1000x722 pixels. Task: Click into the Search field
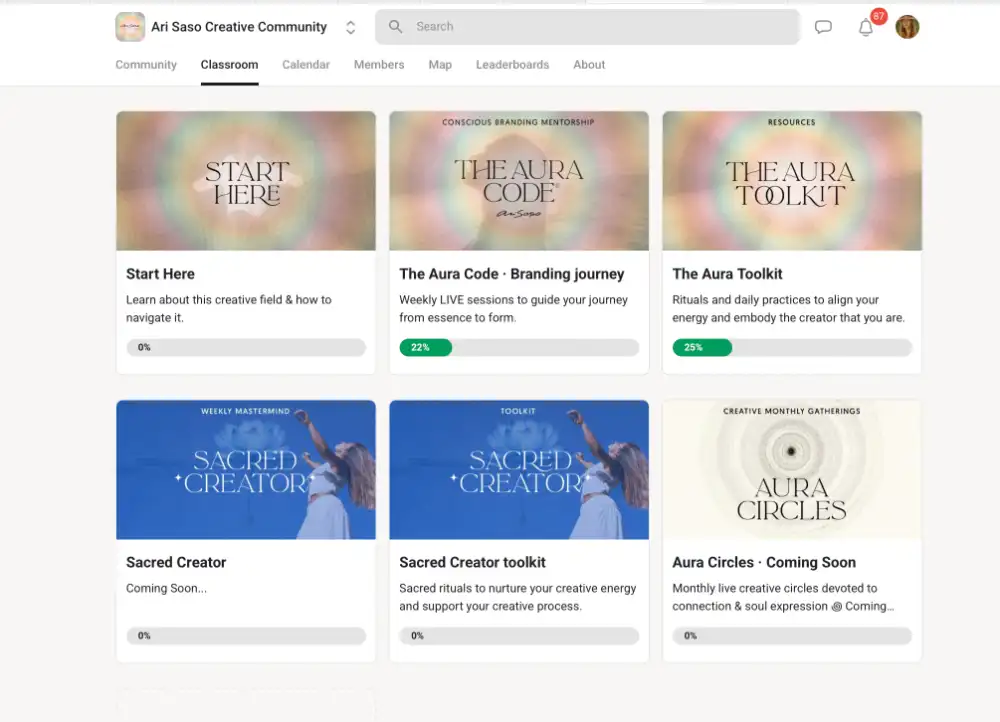point(587,27)
